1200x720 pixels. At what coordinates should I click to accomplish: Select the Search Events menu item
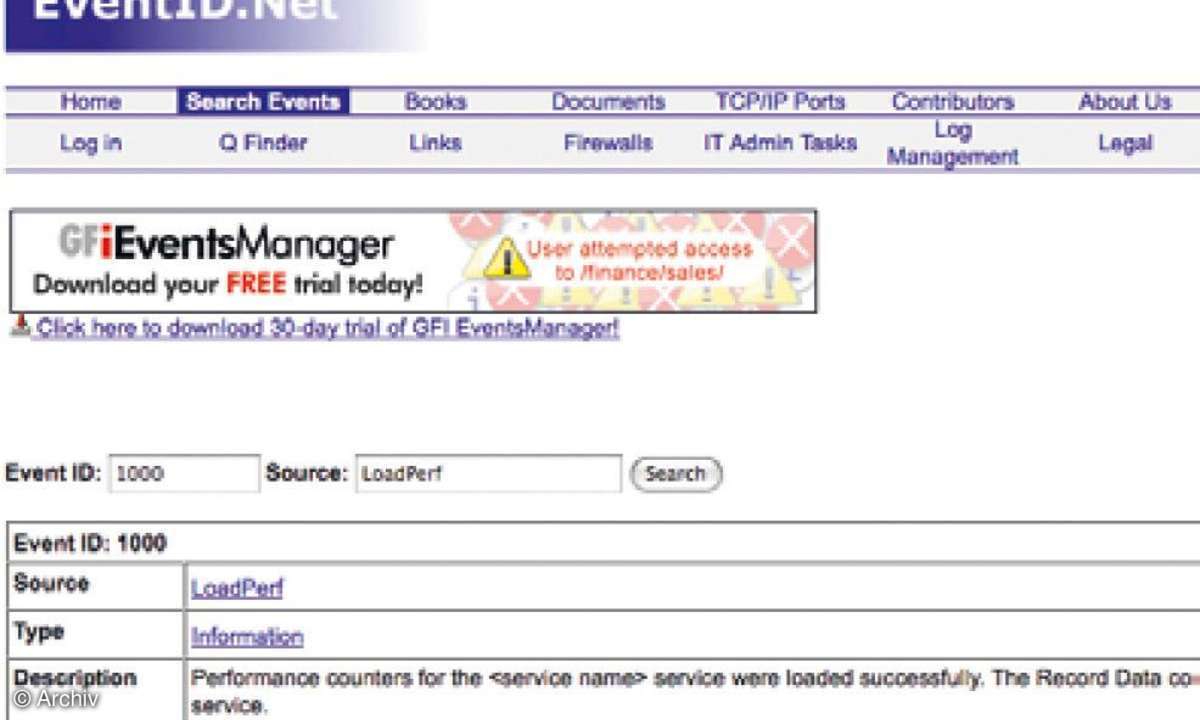263,102
